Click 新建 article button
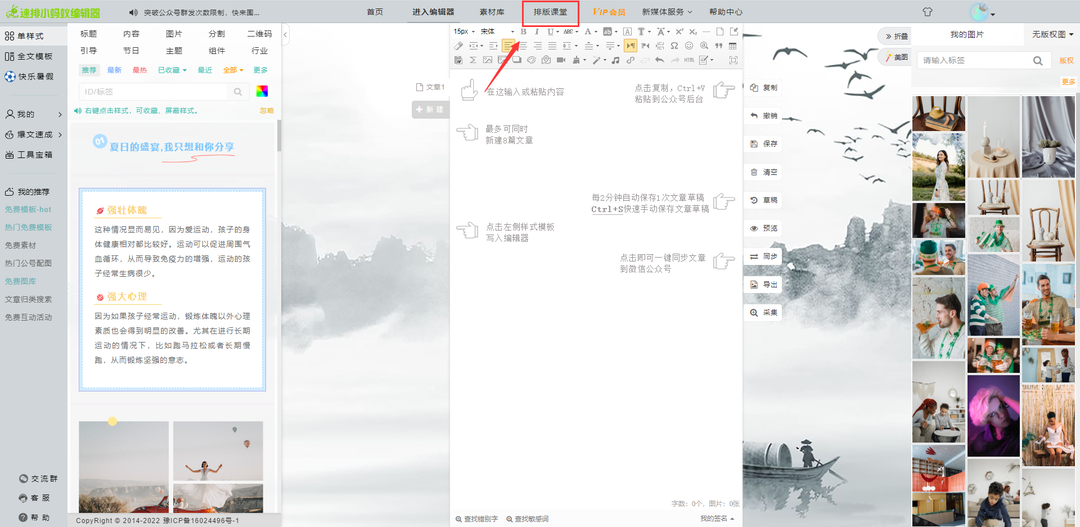This screenshot has width=1080, height=527. pos(430,110)
